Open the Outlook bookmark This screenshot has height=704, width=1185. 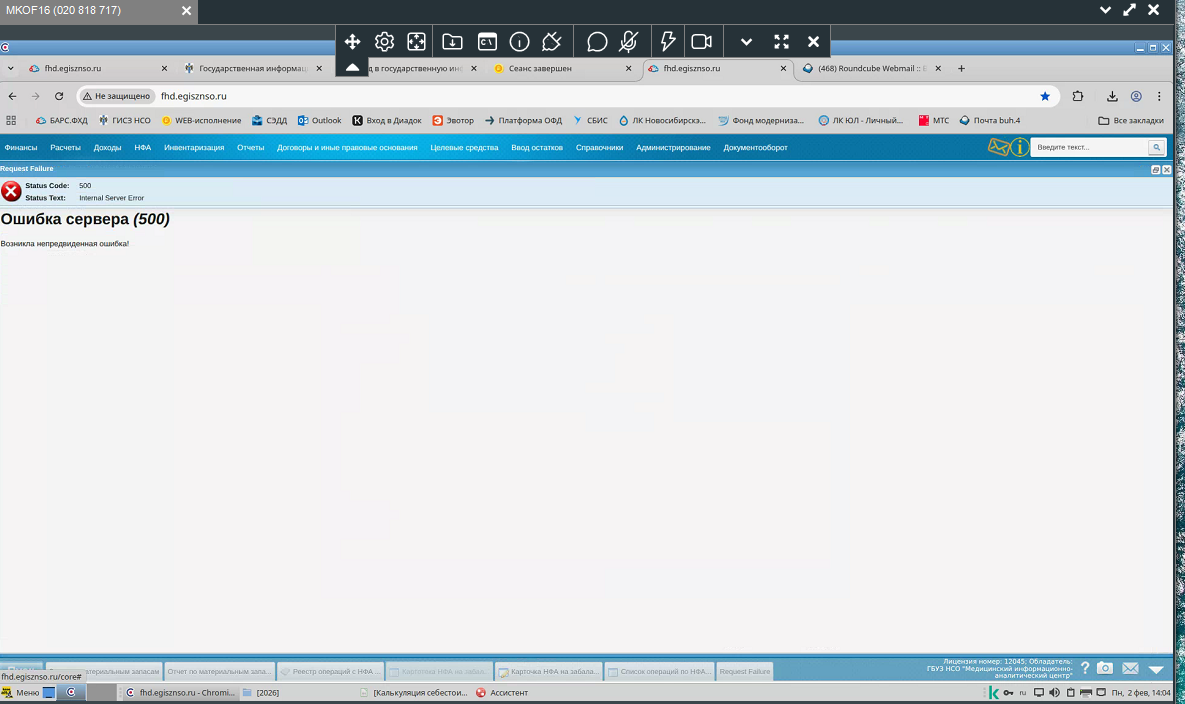(319, 120)
